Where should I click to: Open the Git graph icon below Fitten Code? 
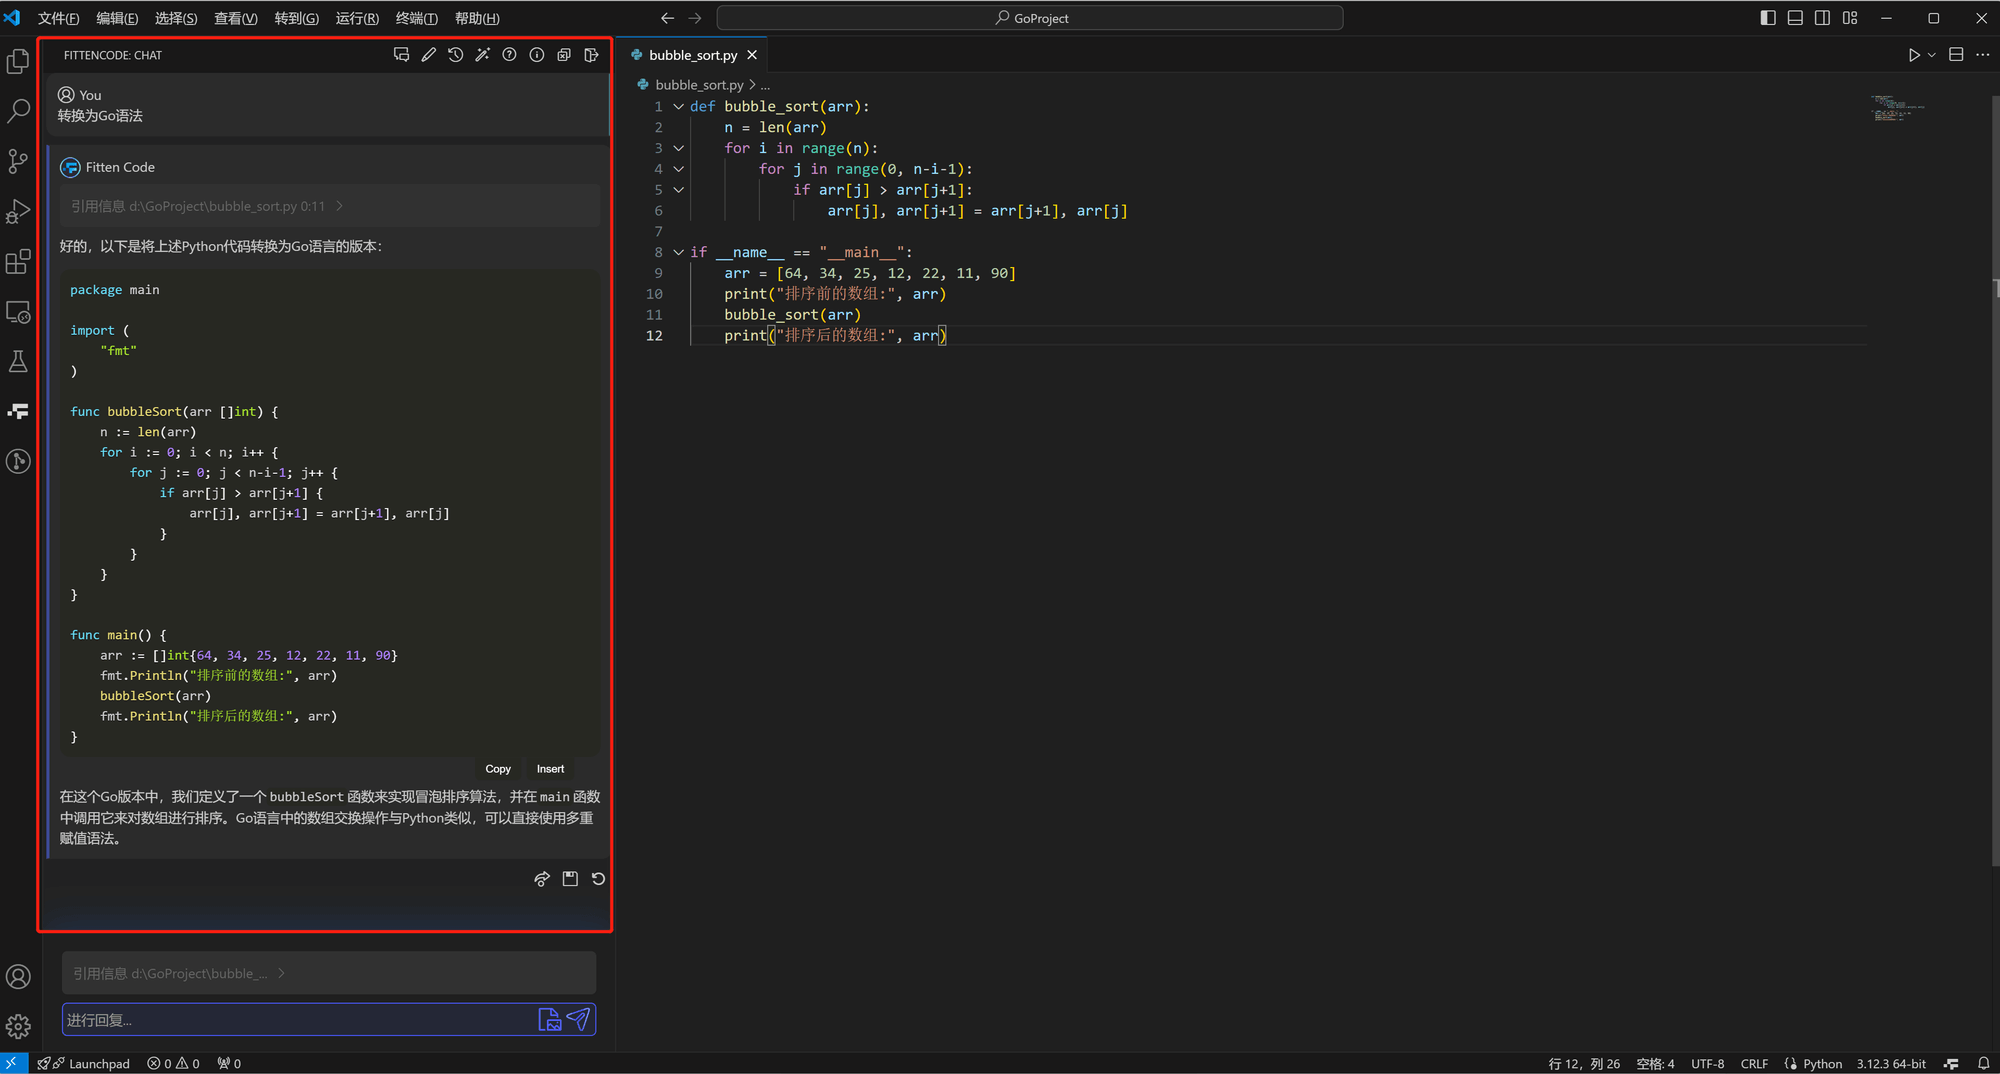click(x=18, y=461)
